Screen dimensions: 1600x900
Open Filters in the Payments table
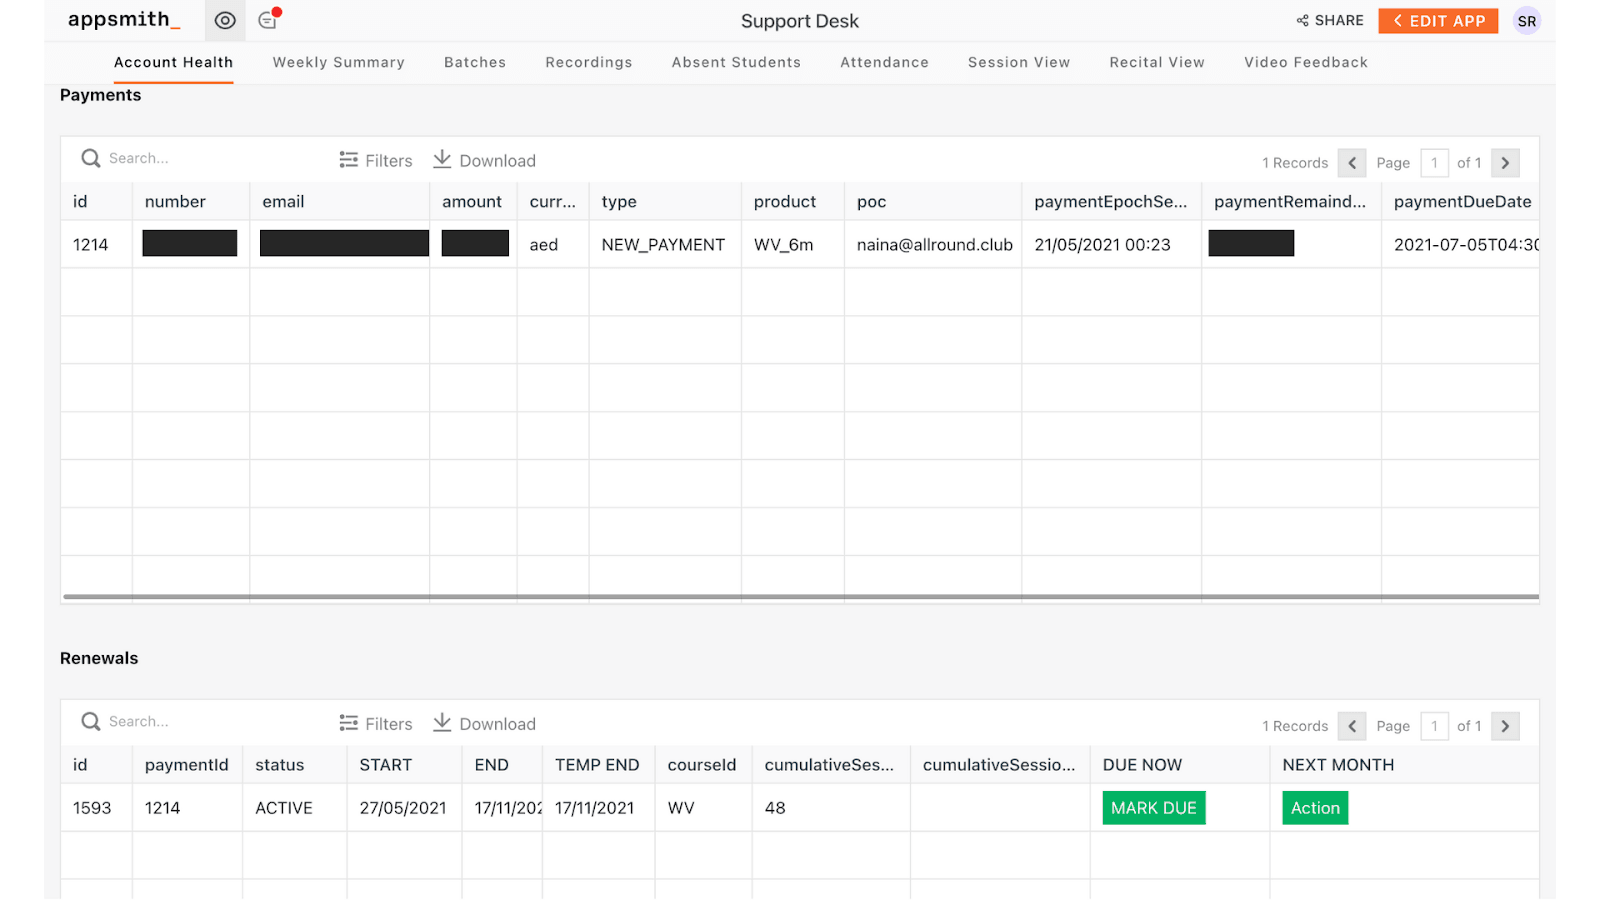click(376, 161)
